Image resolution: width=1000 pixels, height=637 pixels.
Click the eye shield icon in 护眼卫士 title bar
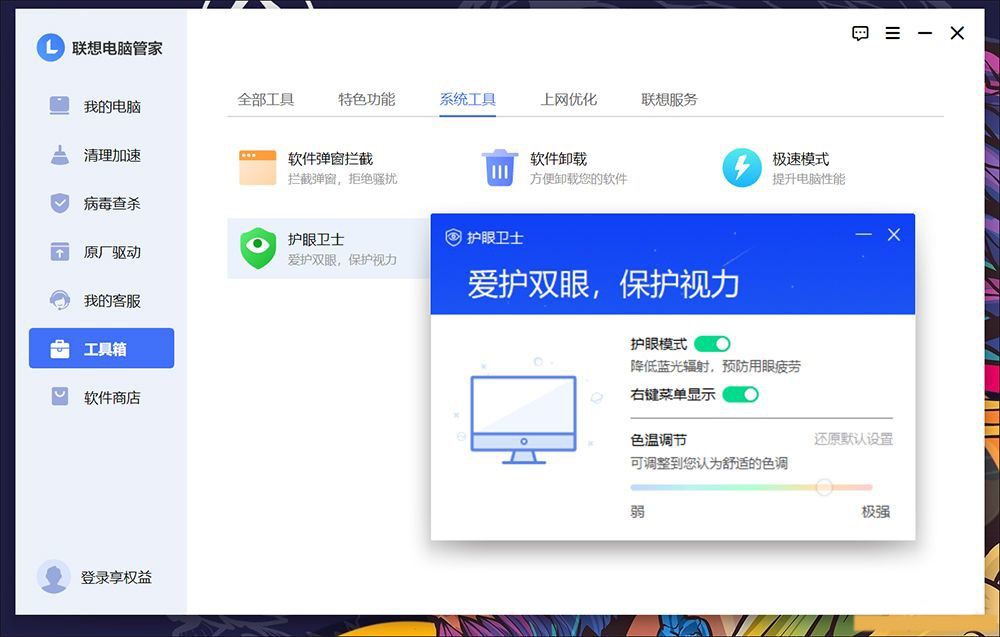click(453, 237)
